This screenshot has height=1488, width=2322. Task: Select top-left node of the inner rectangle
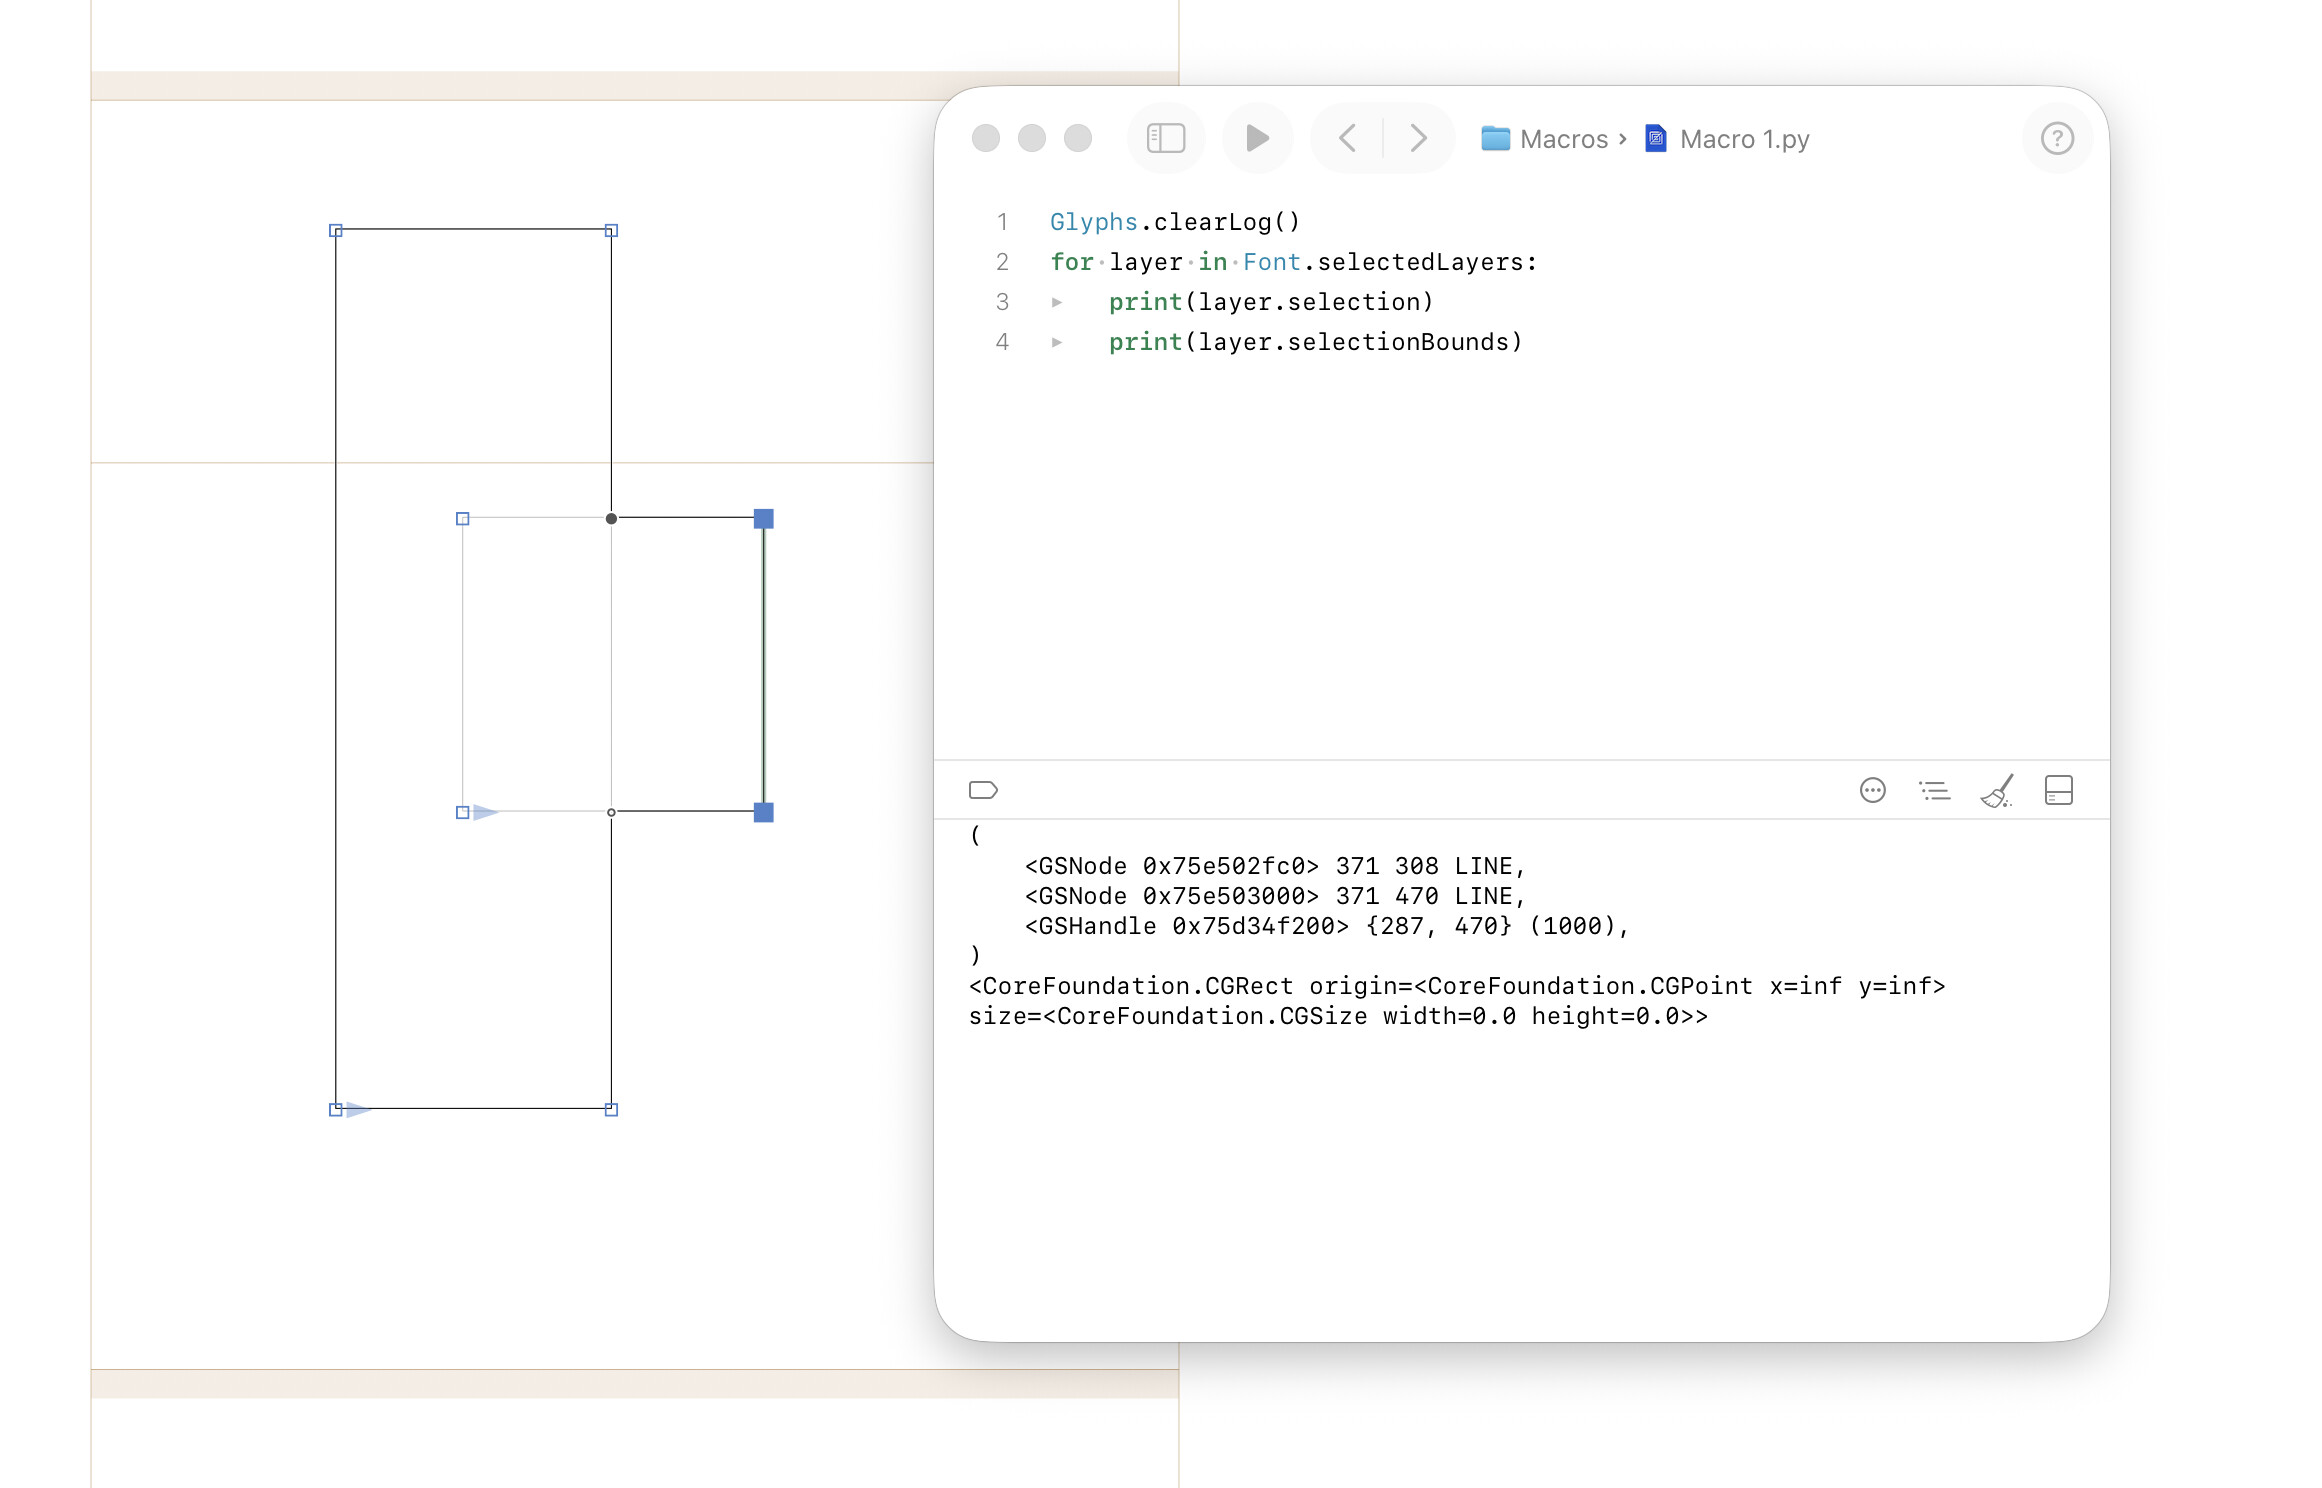pyautogui.click(x=462, y=518)
